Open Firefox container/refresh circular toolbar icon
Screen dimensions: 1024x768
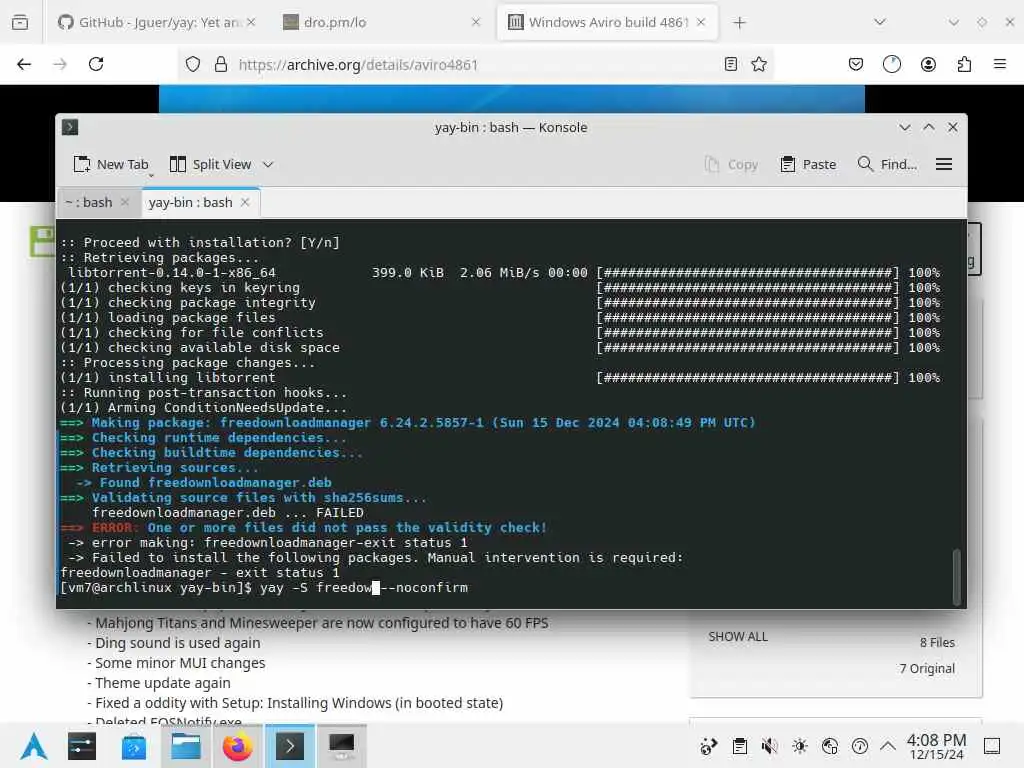[892, 64]
